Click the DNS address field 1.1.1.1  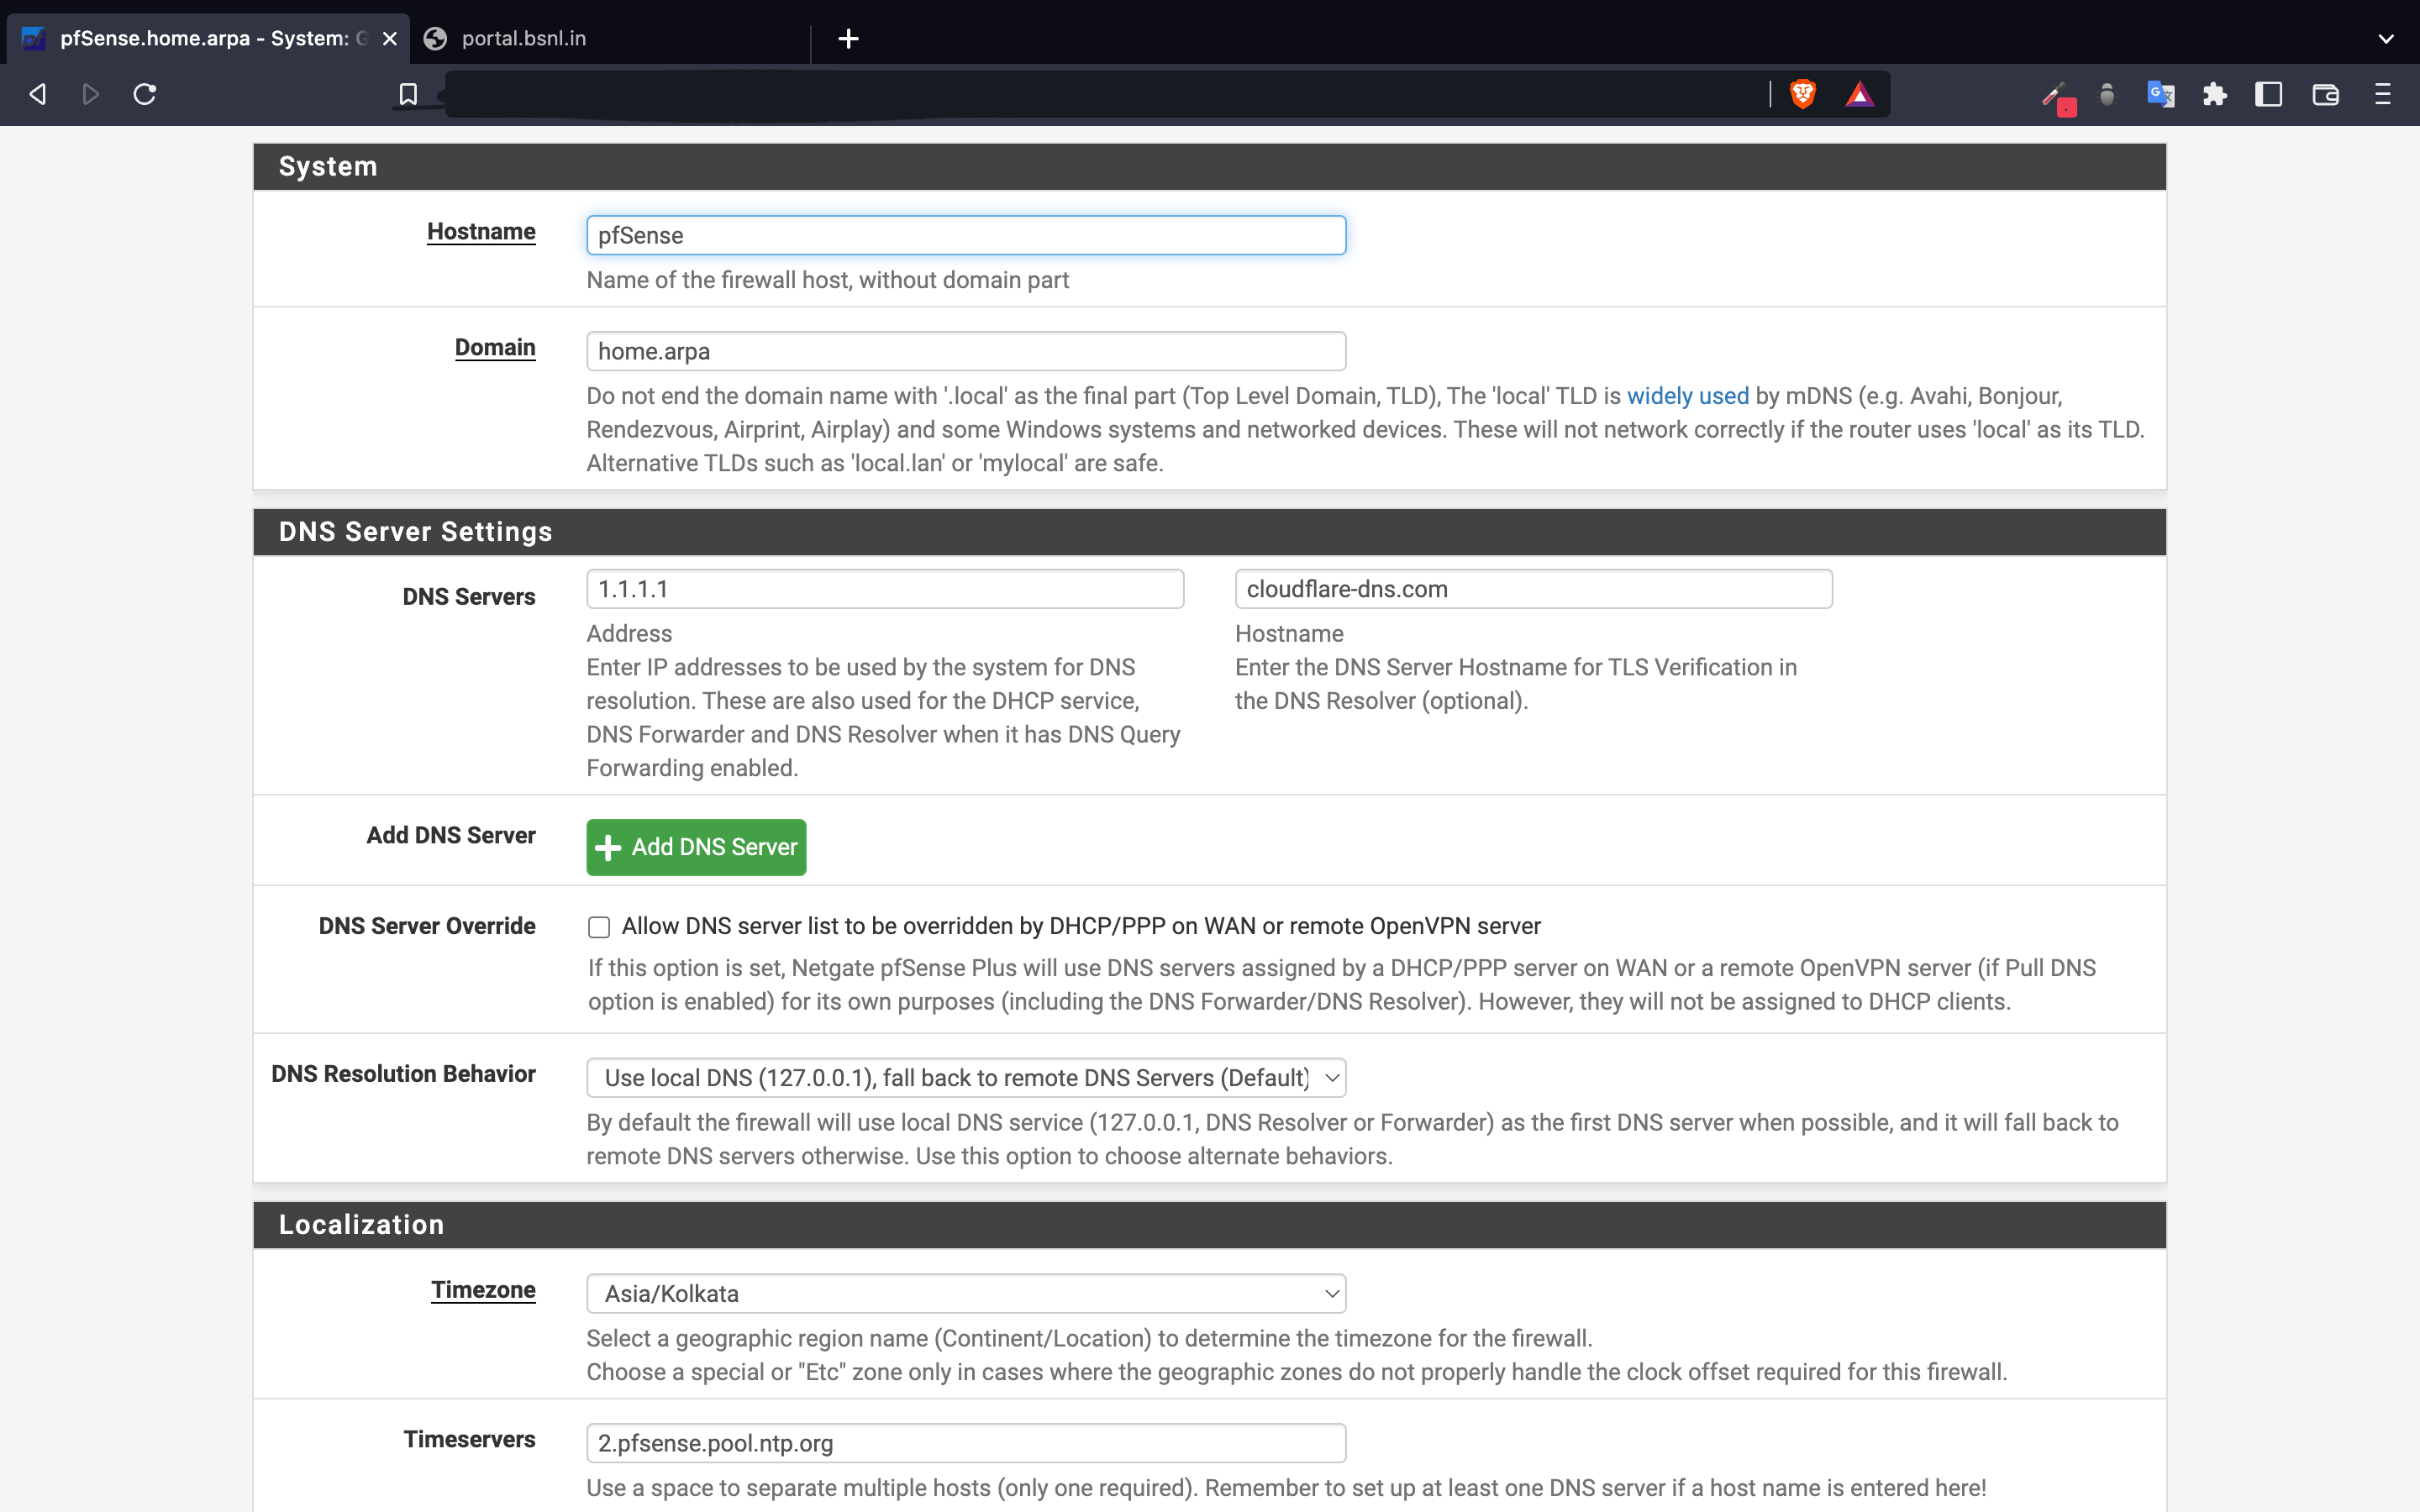[885, 589]
